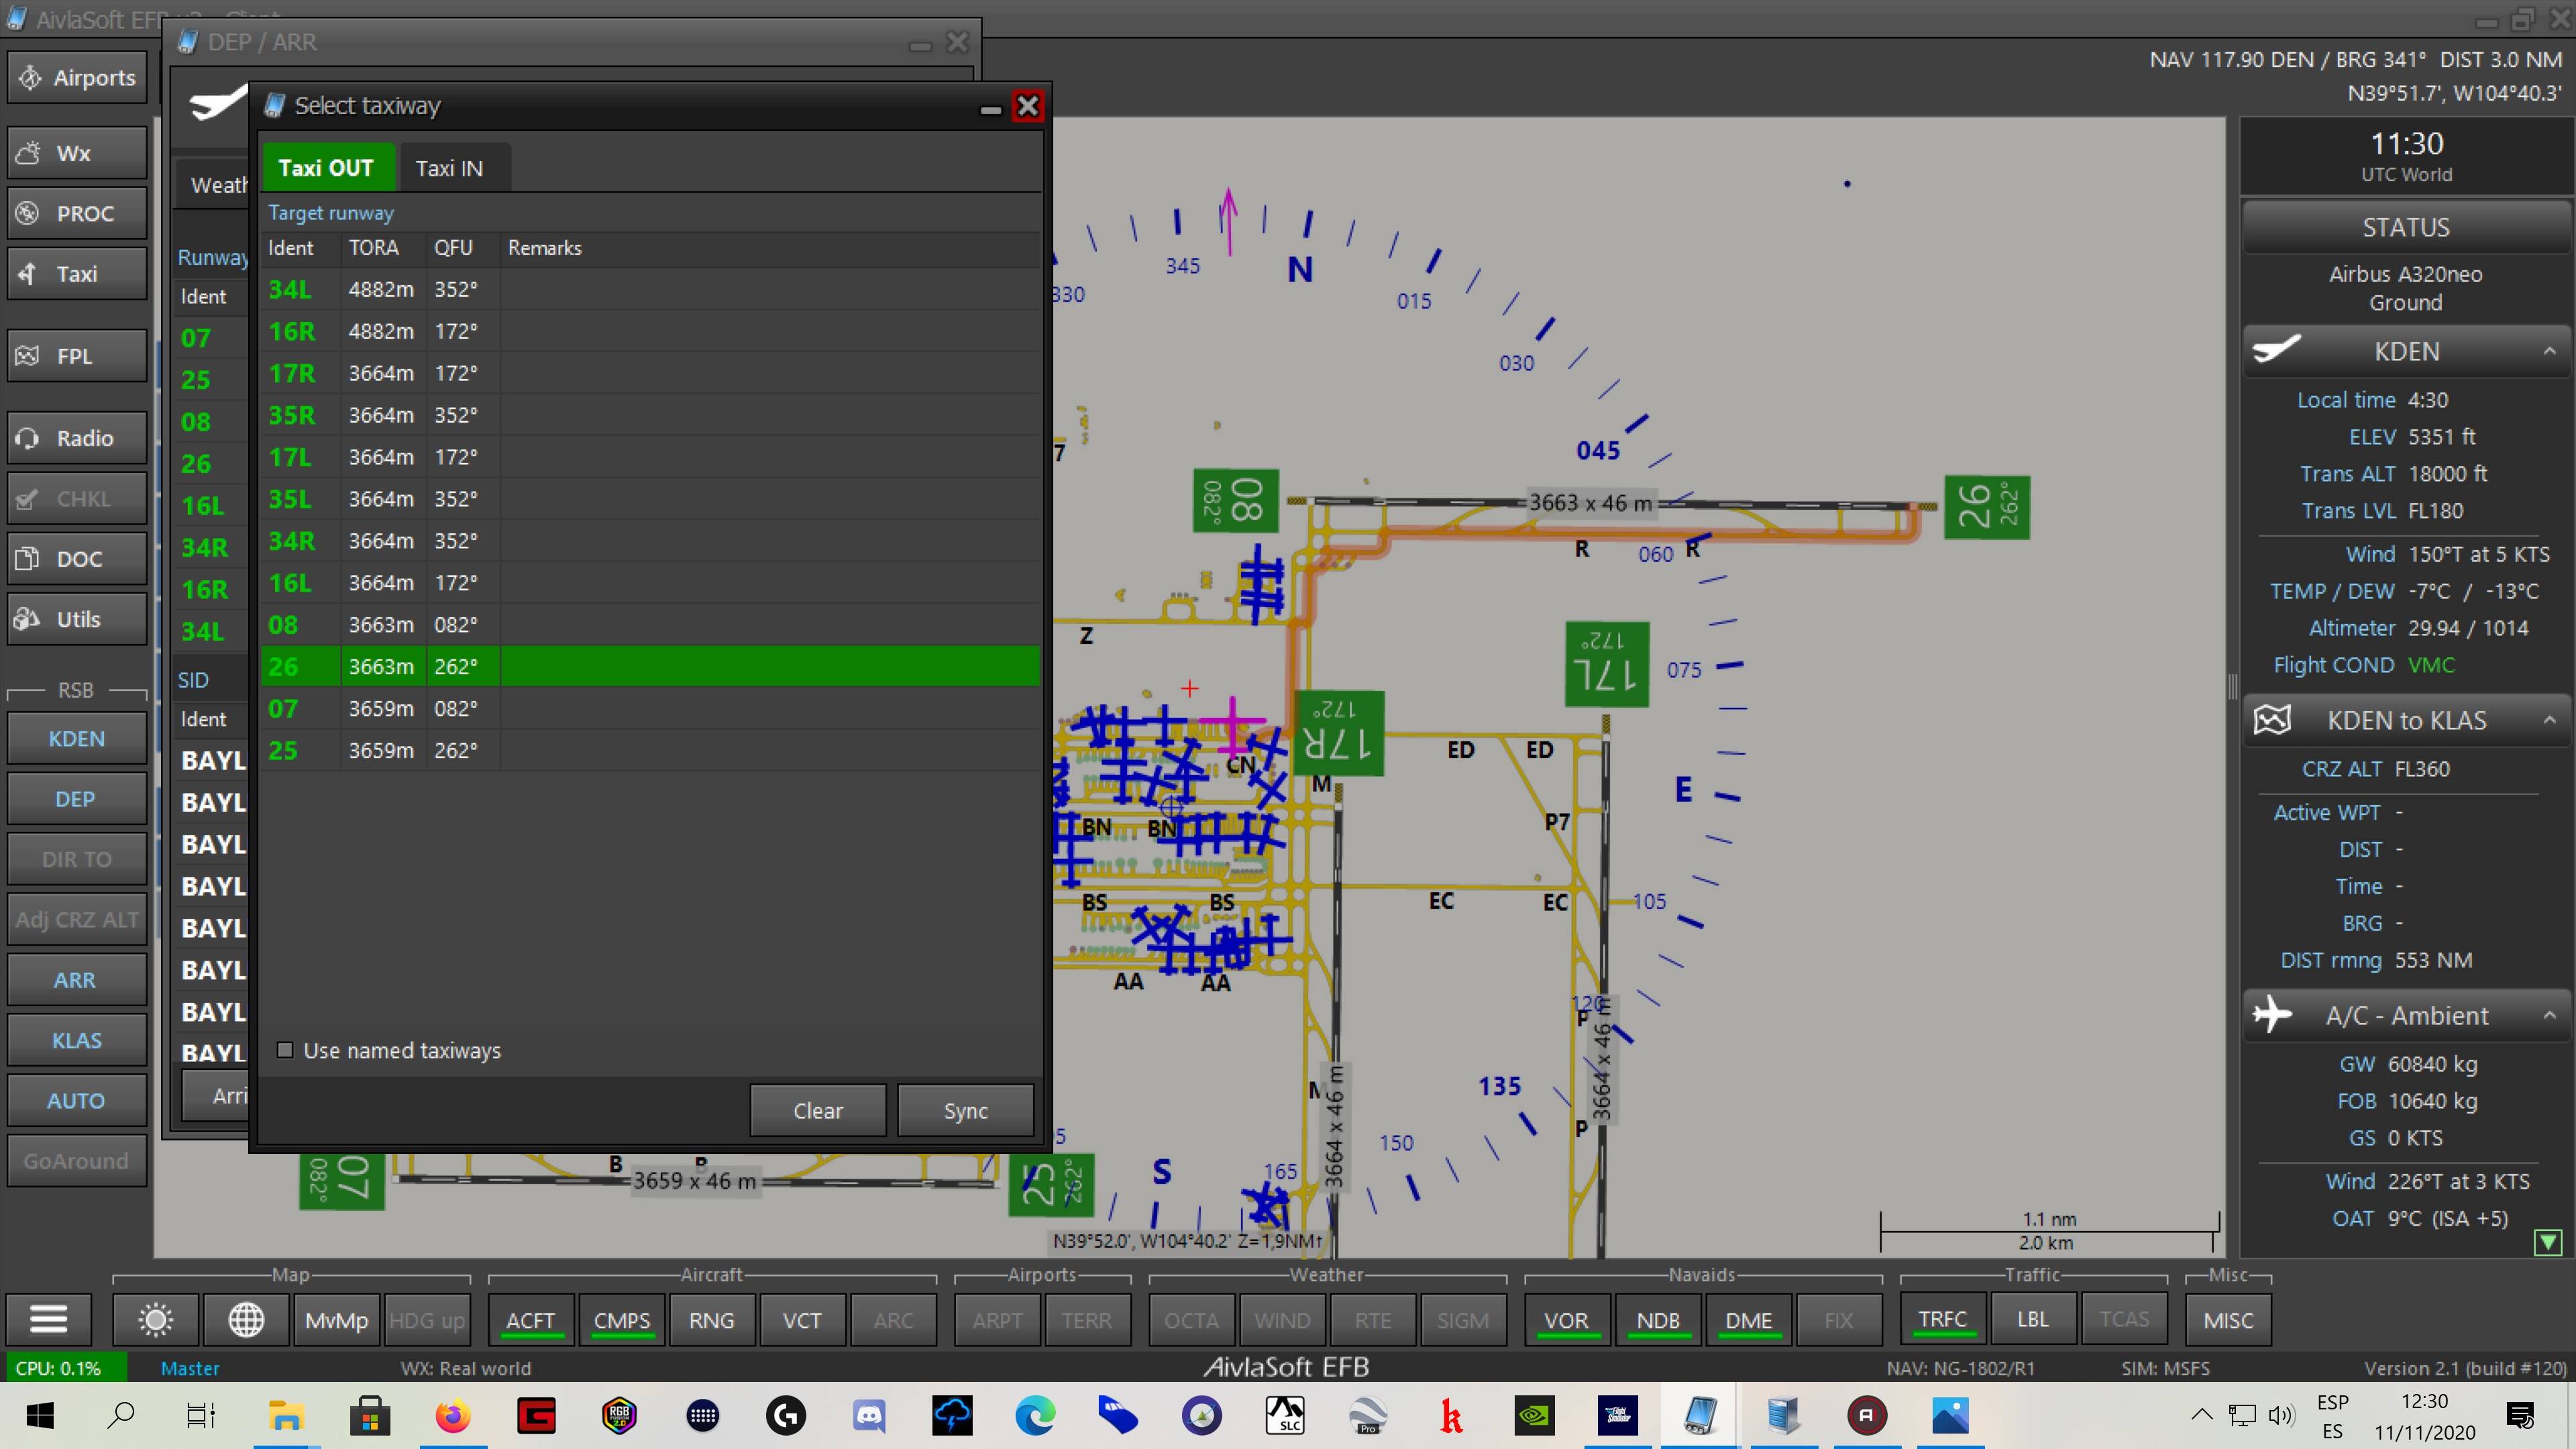The width and height of the screenshot is (2576, 1449).
Task: Toggle LBL traffic labels
Action: pos(2033,1320)
